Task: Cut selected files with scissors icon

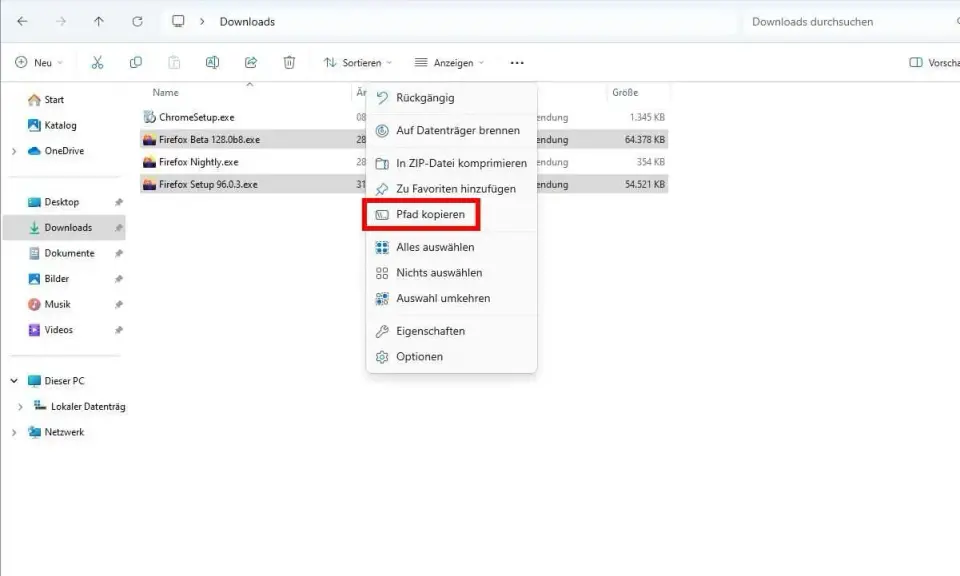Action: point(97,62)
